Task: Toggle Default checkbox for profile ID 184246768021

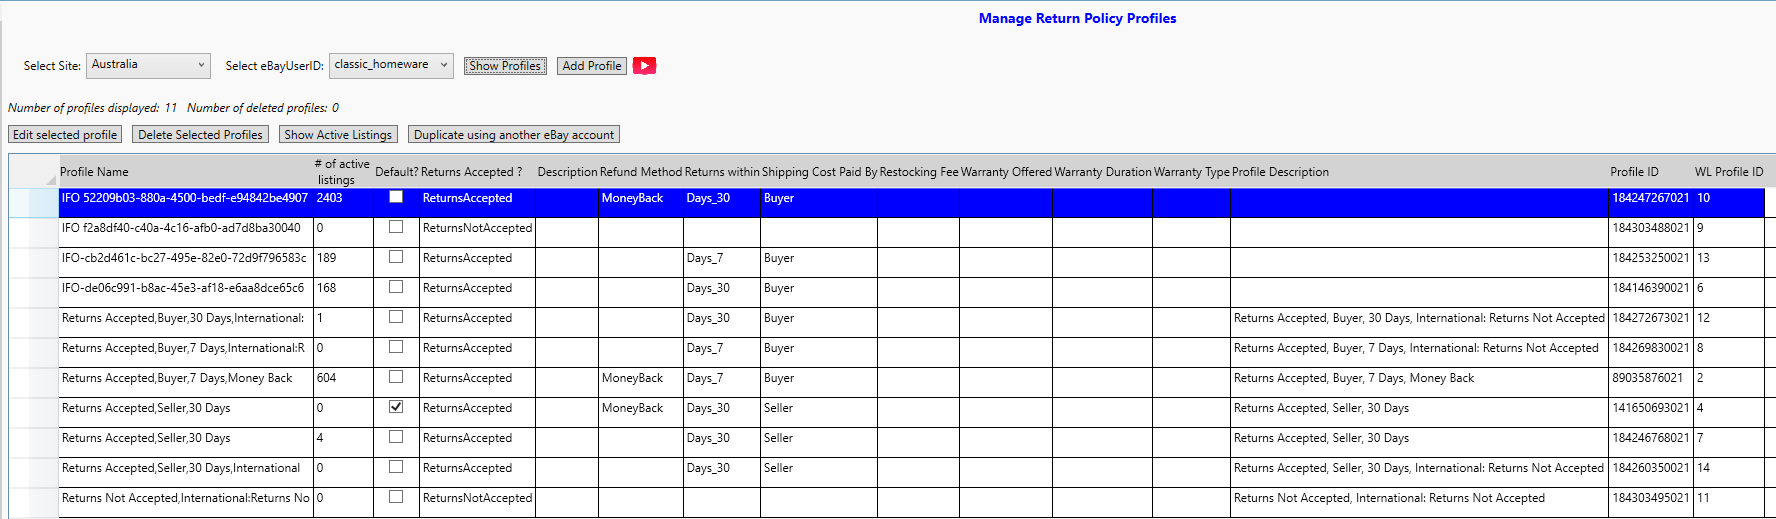Action: 396,437
